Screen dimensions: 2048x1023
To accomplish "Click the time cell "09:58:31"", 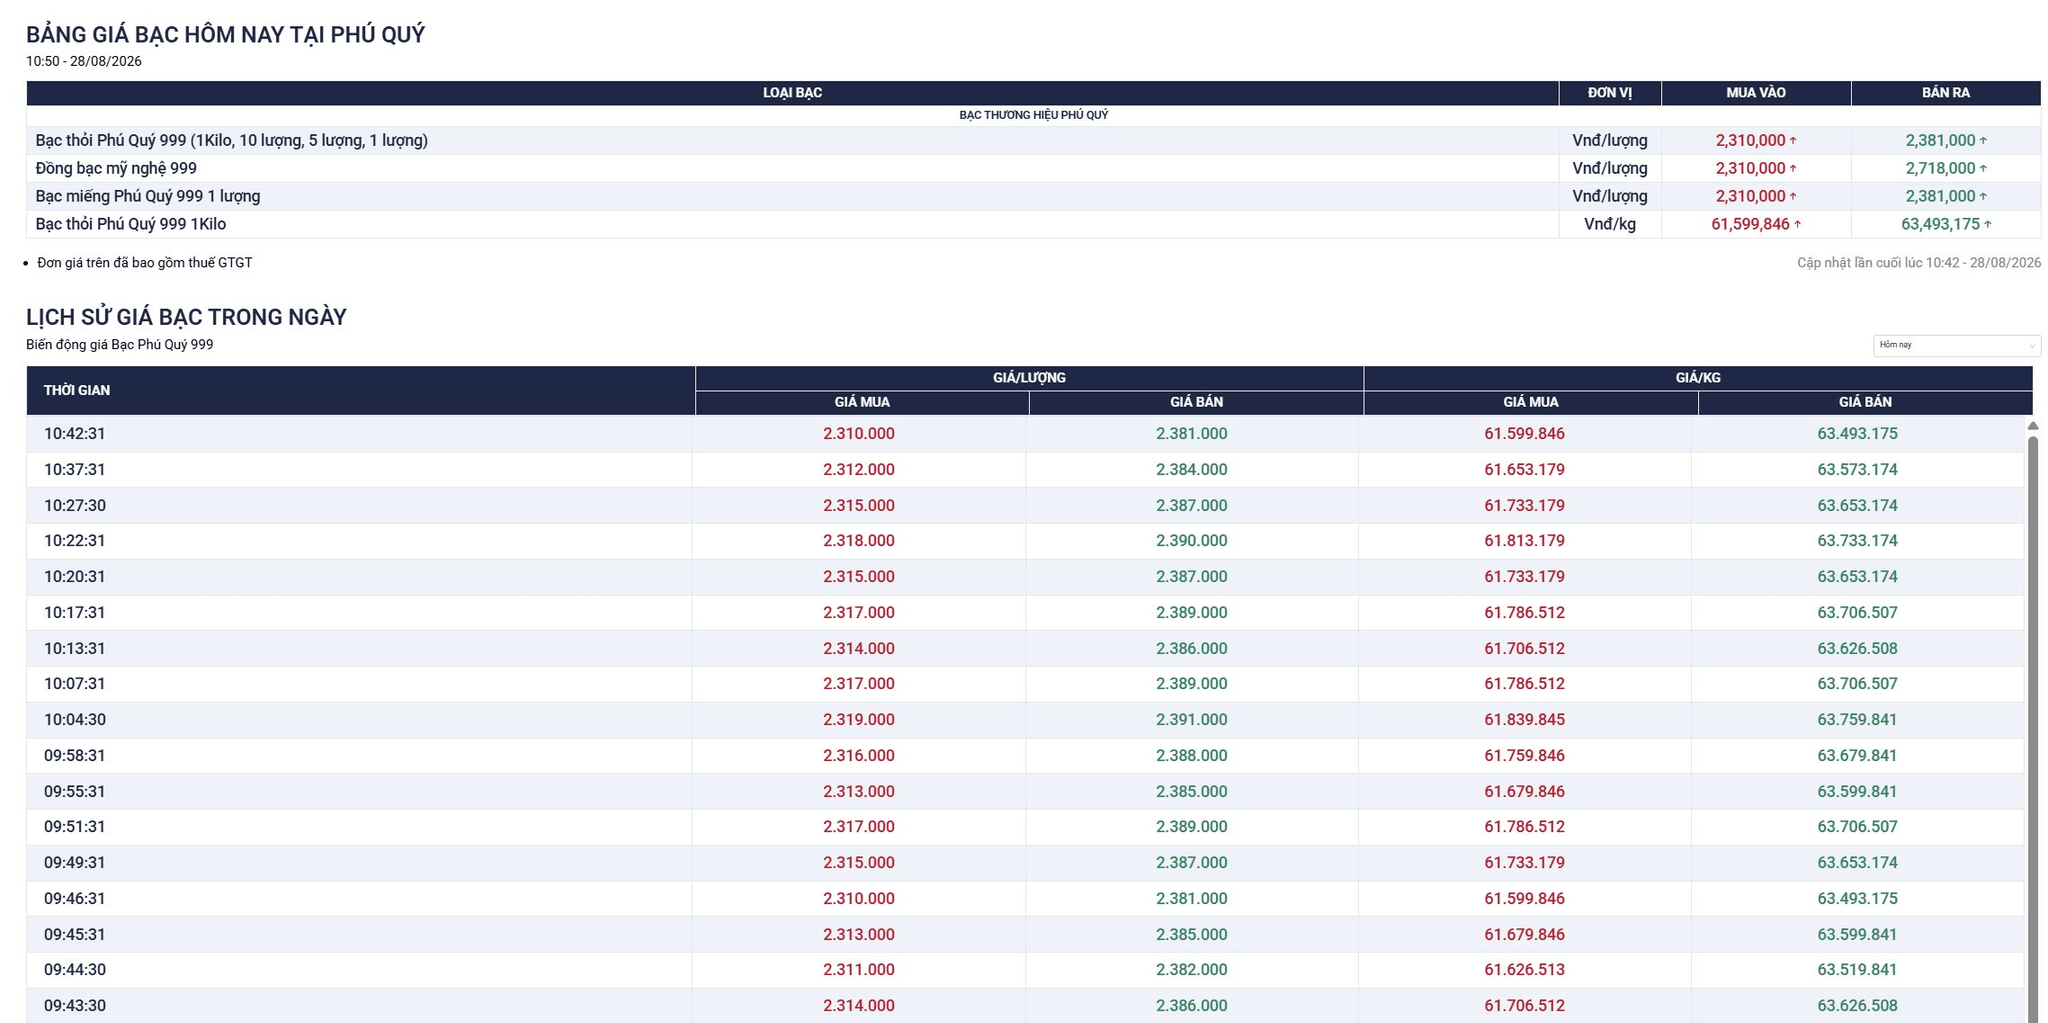I will pos(74,756).
